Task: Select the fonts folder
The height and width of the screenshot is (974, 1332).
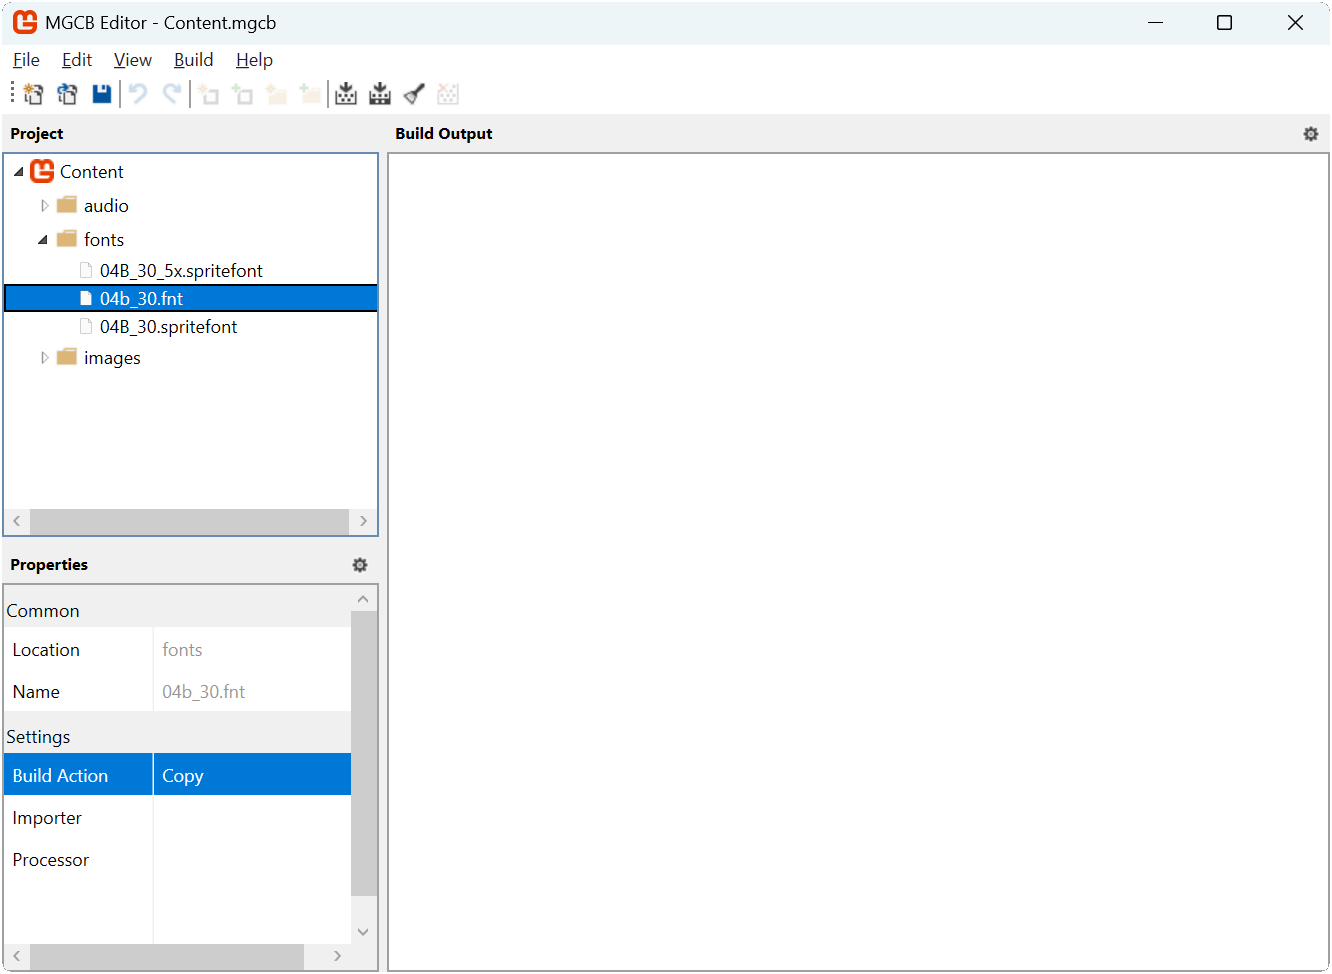Action: (104, 240)
